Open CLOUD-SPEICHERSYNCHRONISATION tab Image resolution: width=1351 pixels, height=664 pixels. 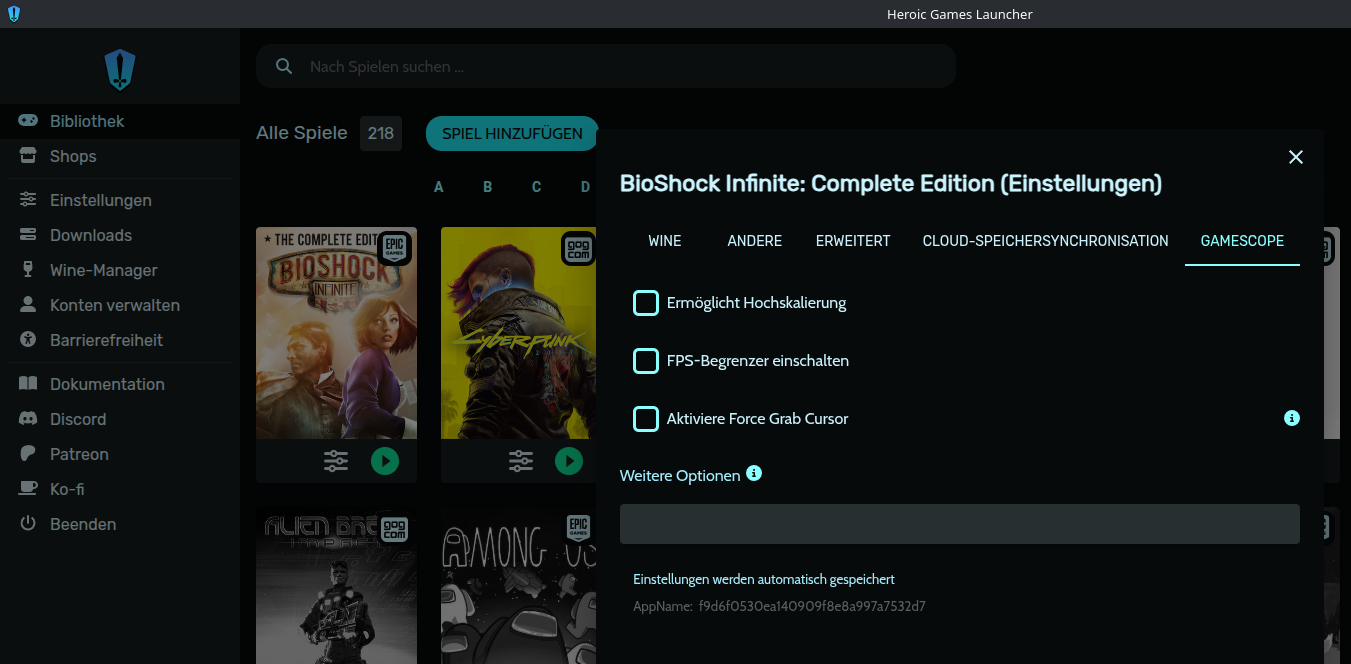(x=1046, y=241)
